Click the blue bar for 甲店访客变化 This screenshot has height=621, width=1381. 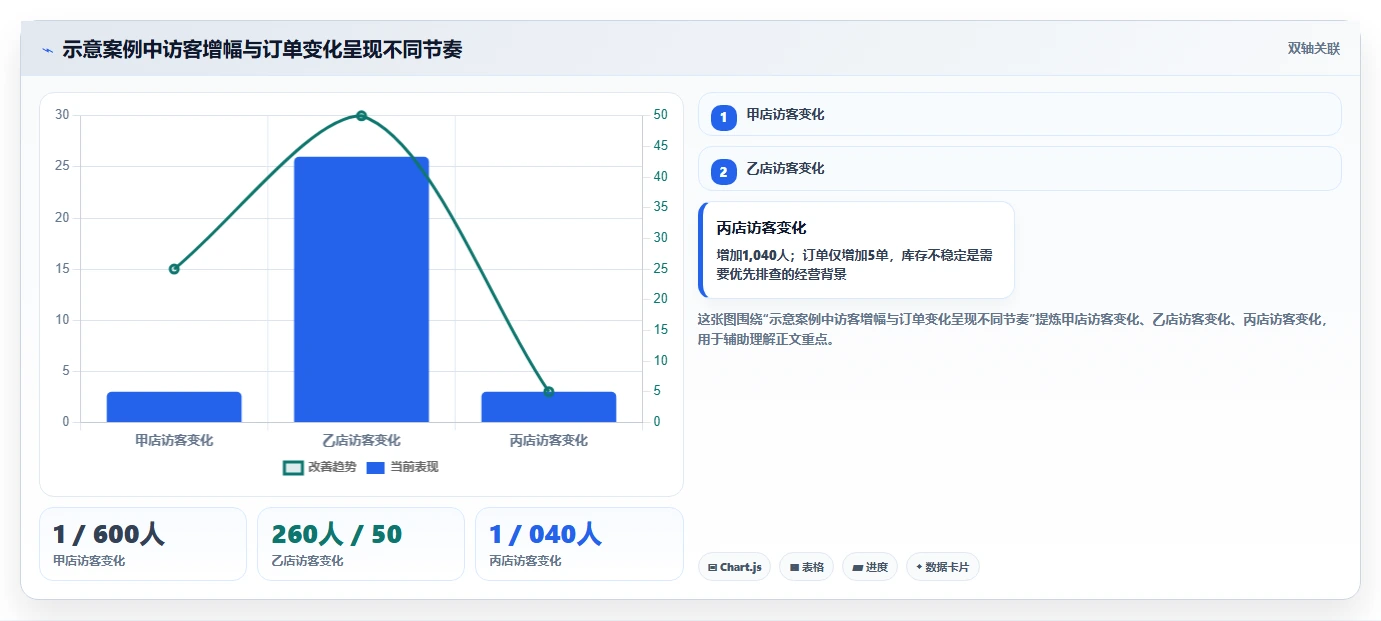pyautogui.click(x=174, y=407)
